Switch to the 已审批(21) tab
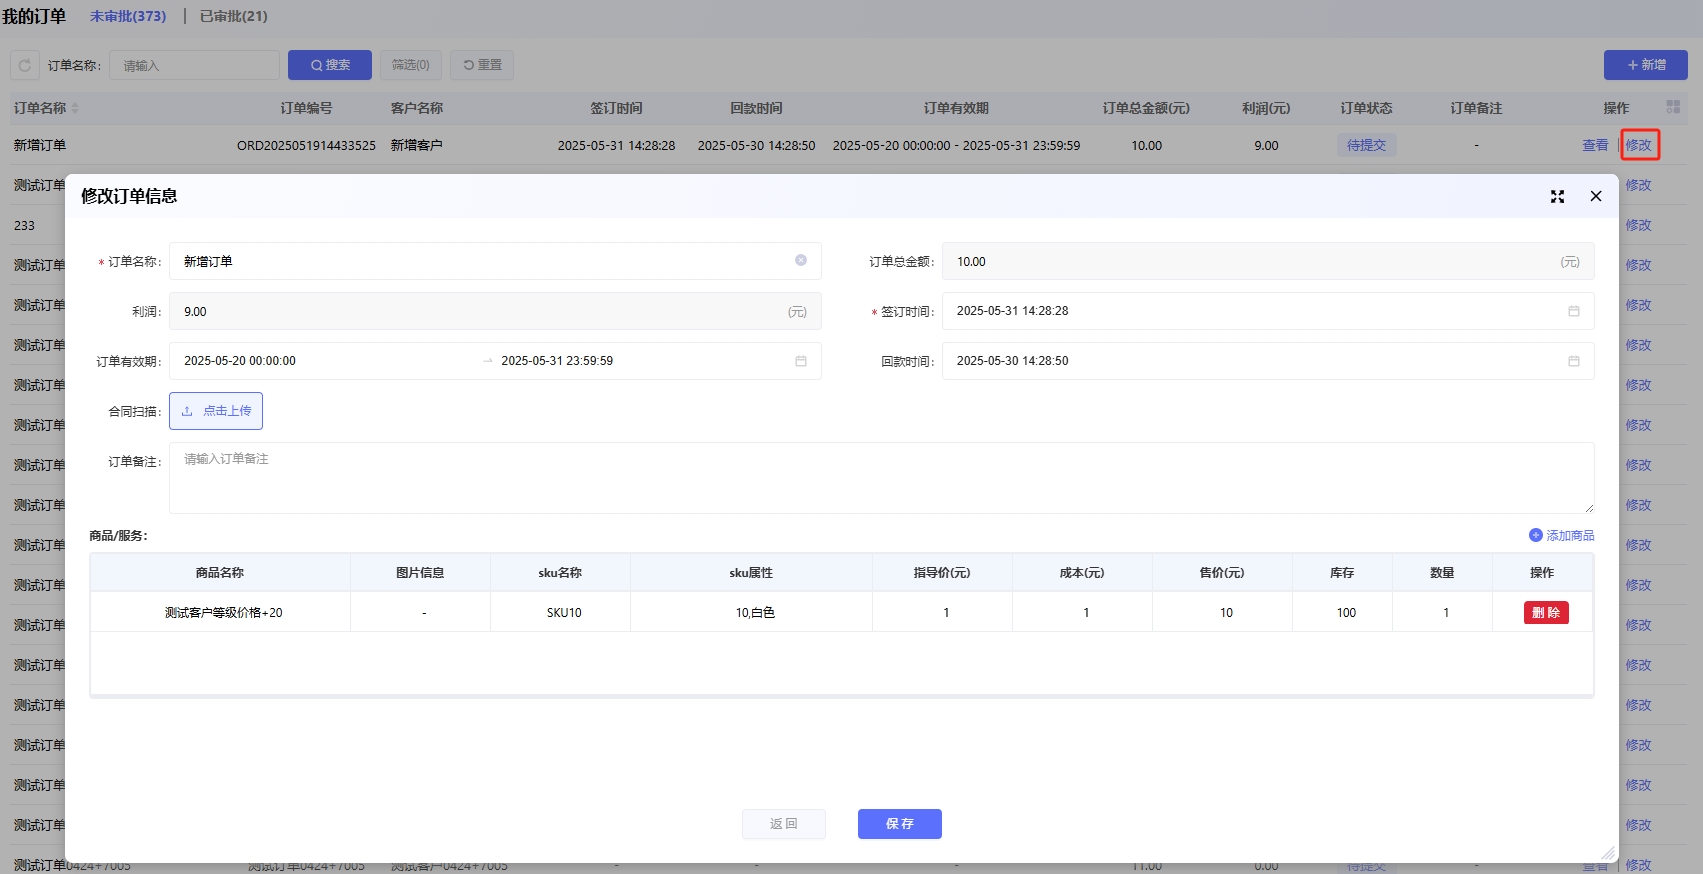 (x=233, y=16)
